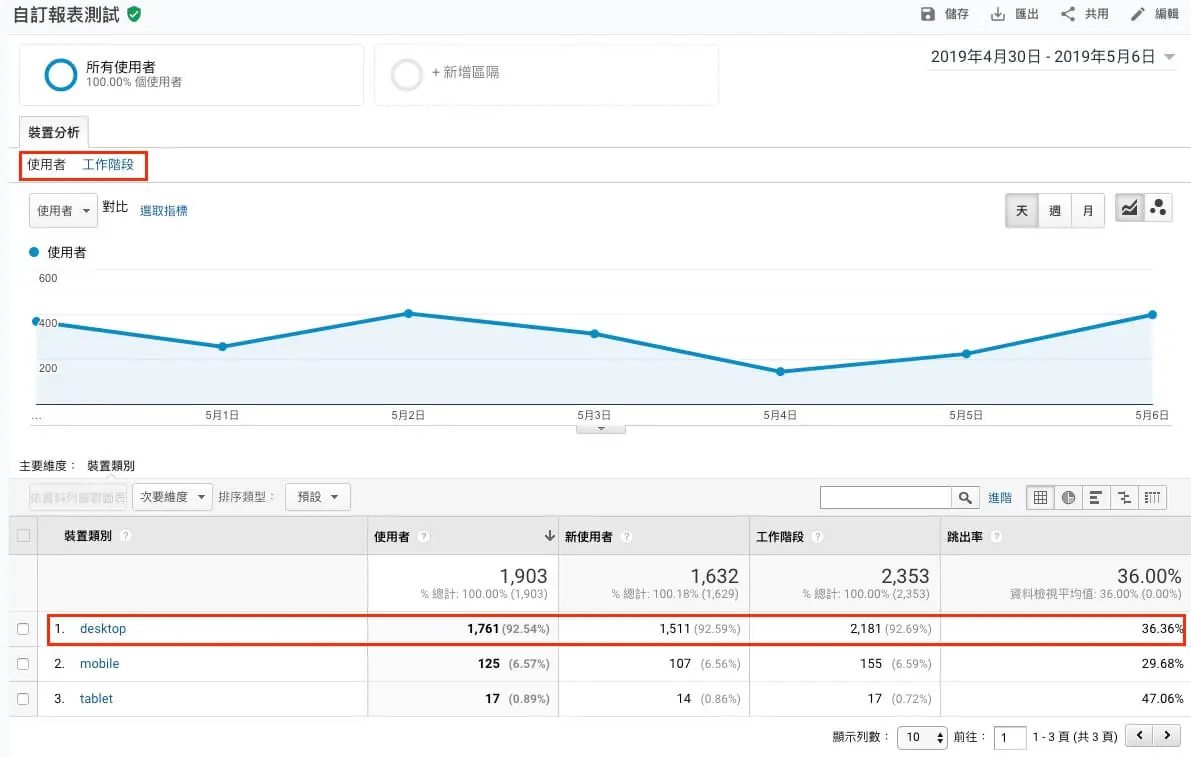
Task: Click the 選取指標 link
Action: tap(163, 211)
